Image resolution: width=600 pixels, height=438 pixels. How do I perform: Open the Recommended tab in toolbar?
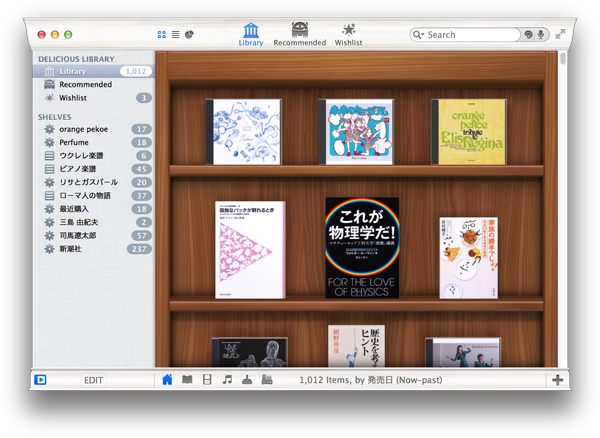click(299, 34)
